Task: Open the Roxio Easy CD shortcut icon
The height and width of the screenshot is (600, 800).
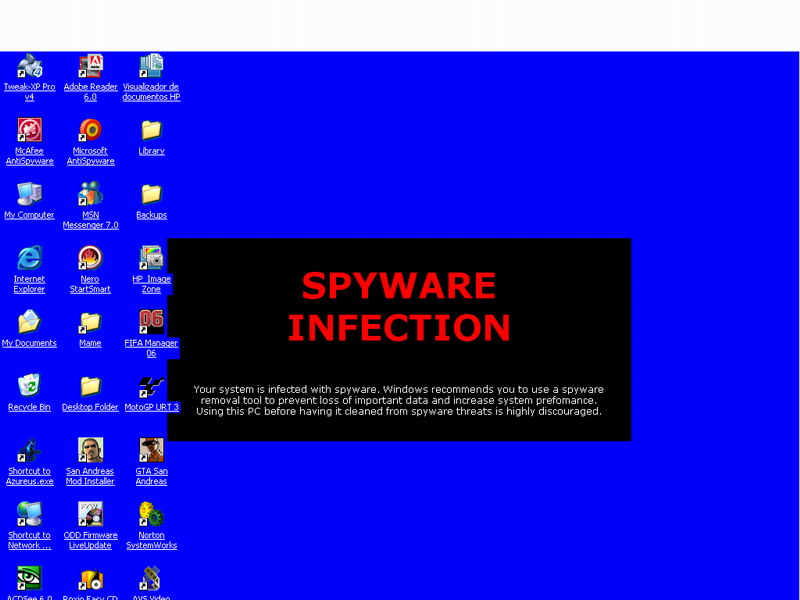Action: pyautogui.click(x=90, y=578)
